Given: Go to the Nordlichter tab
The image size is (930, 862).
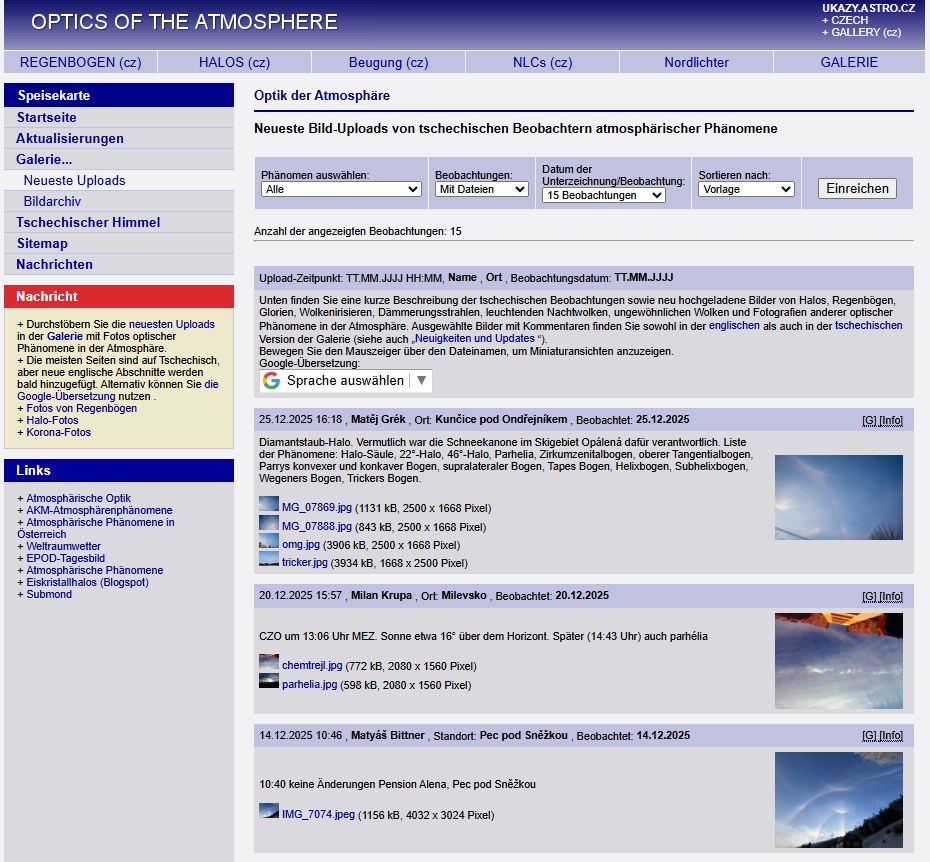Looking at the screenshot, I should [x=696, y=62].
